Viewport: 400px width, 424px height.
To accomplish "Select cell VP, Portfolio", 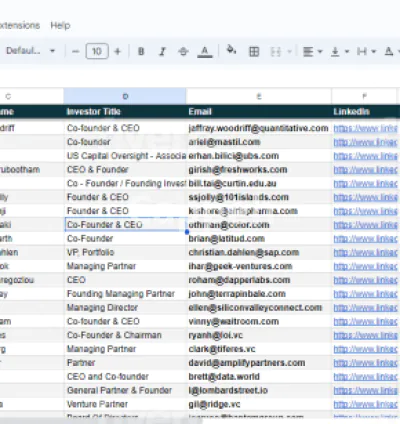I will pos(125,252).
